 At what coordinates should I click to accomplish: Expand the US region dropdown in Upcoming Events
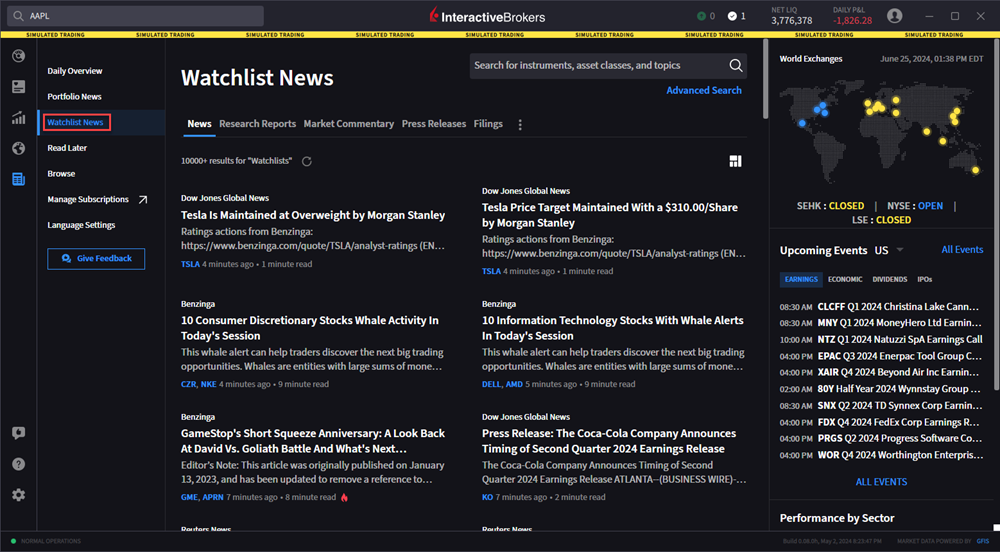pos(900,250)
